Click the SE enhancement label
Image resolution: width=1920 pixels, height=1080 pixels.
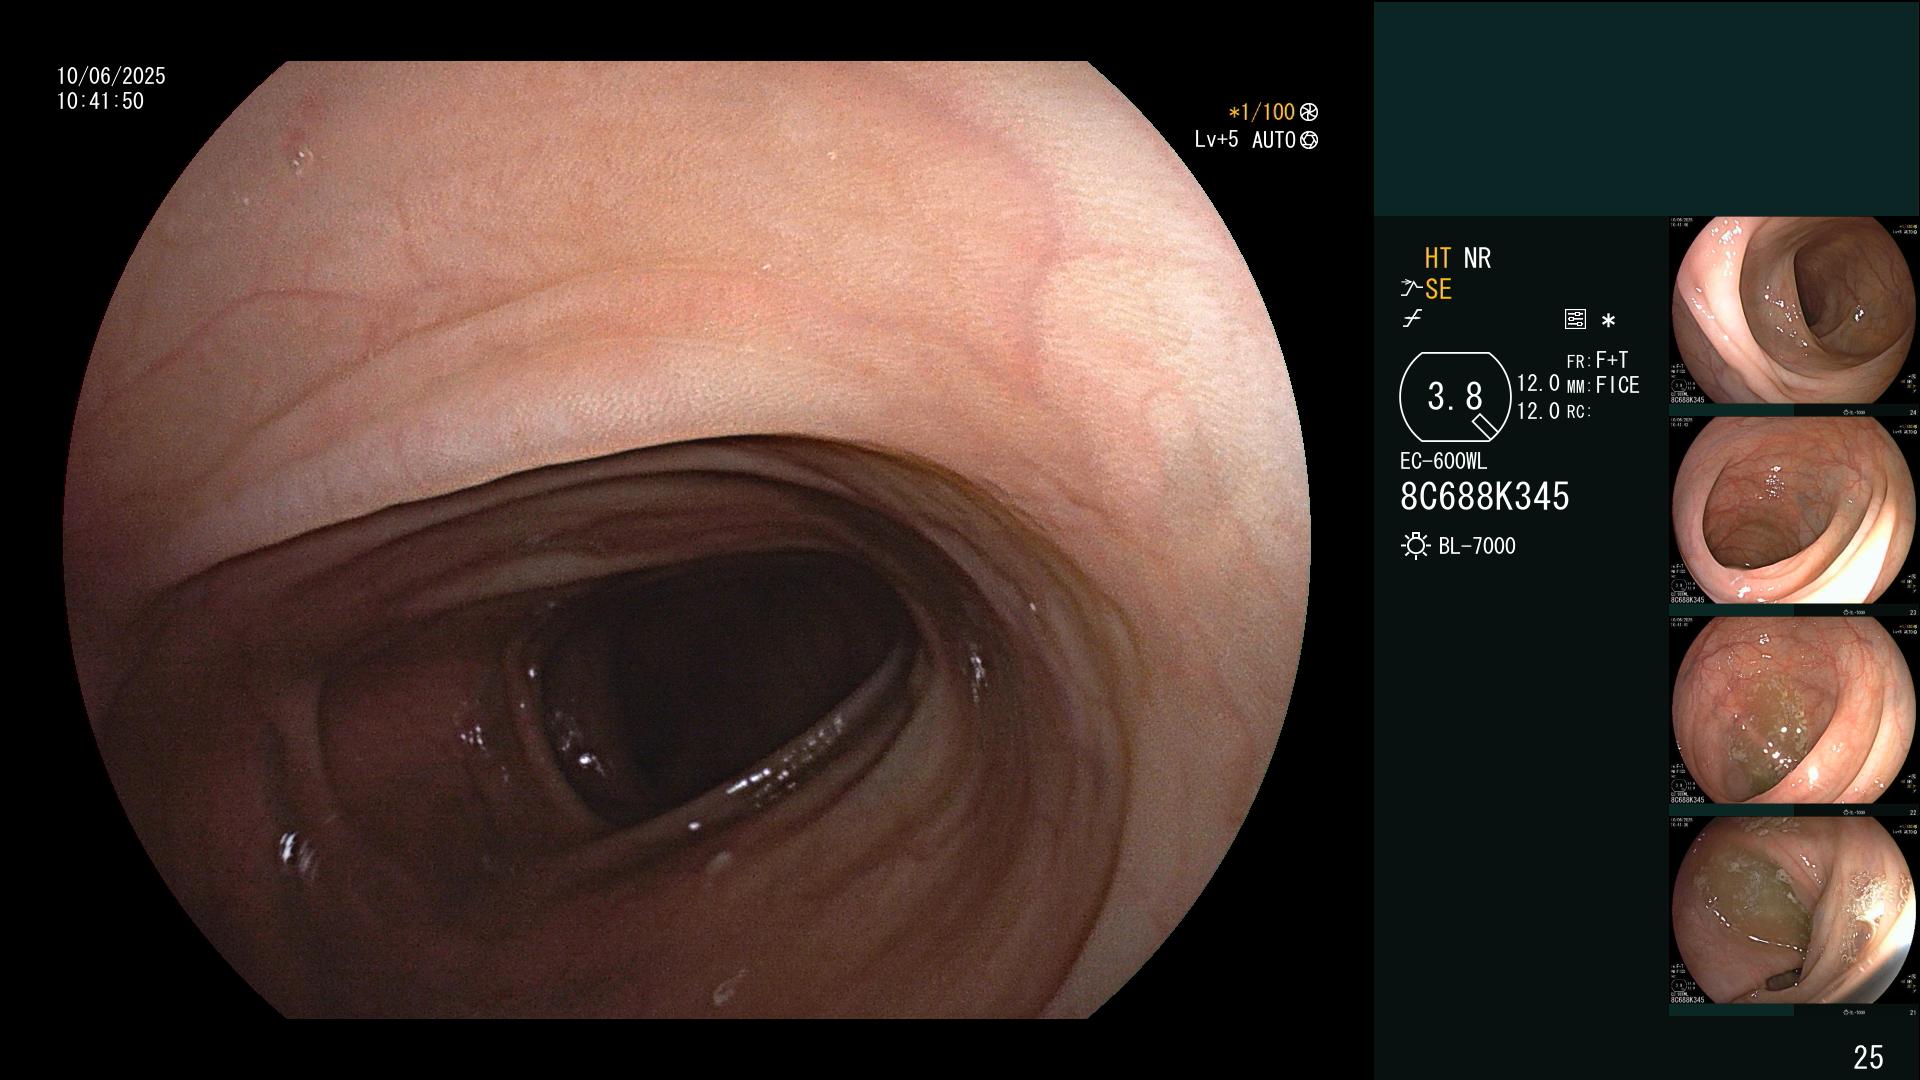(1438, 289)
